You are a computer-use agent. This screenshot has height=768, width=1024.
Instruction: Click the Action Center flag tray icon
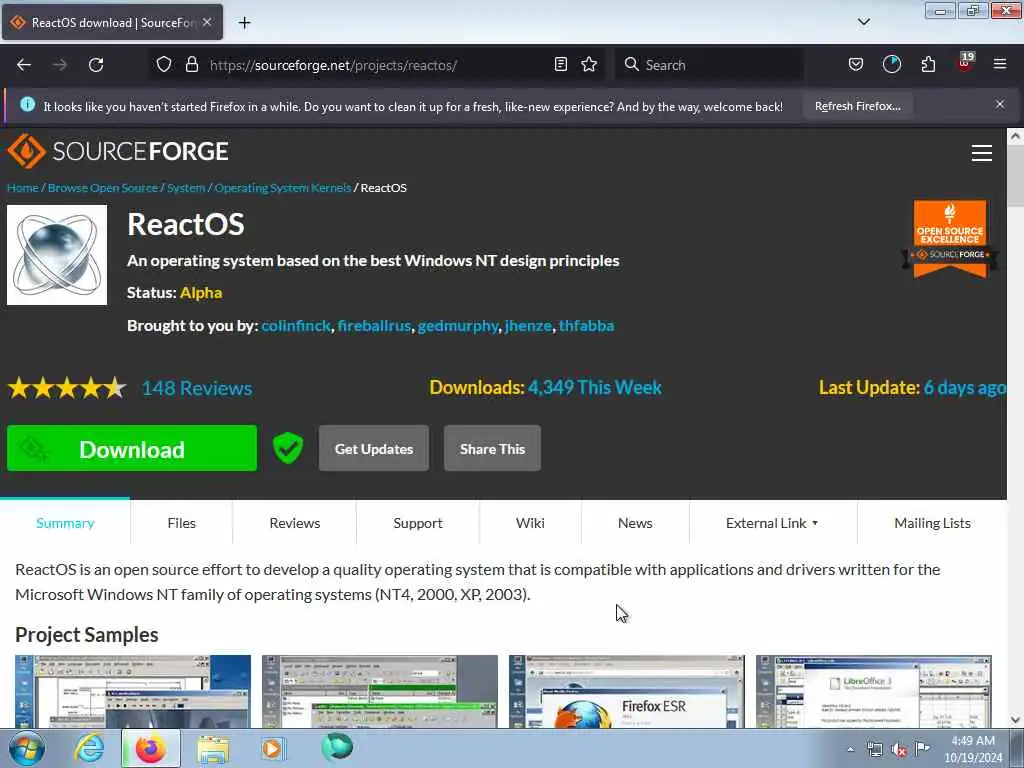click(x=922, y=748)
